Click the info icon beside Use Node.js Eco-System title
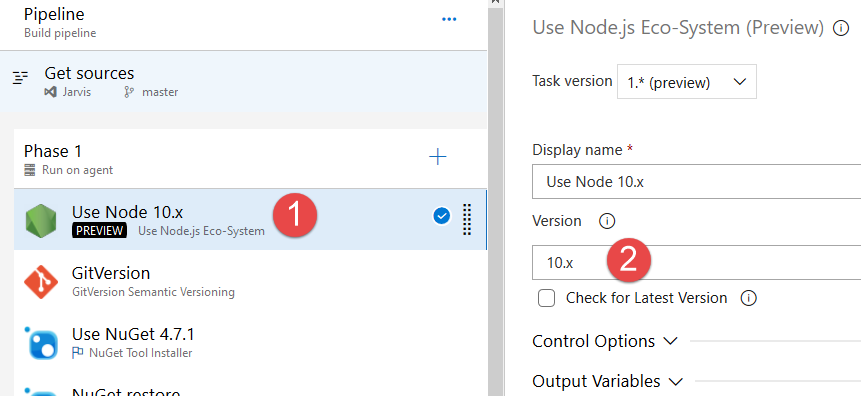The image size is (861, 396). (841, 28)
